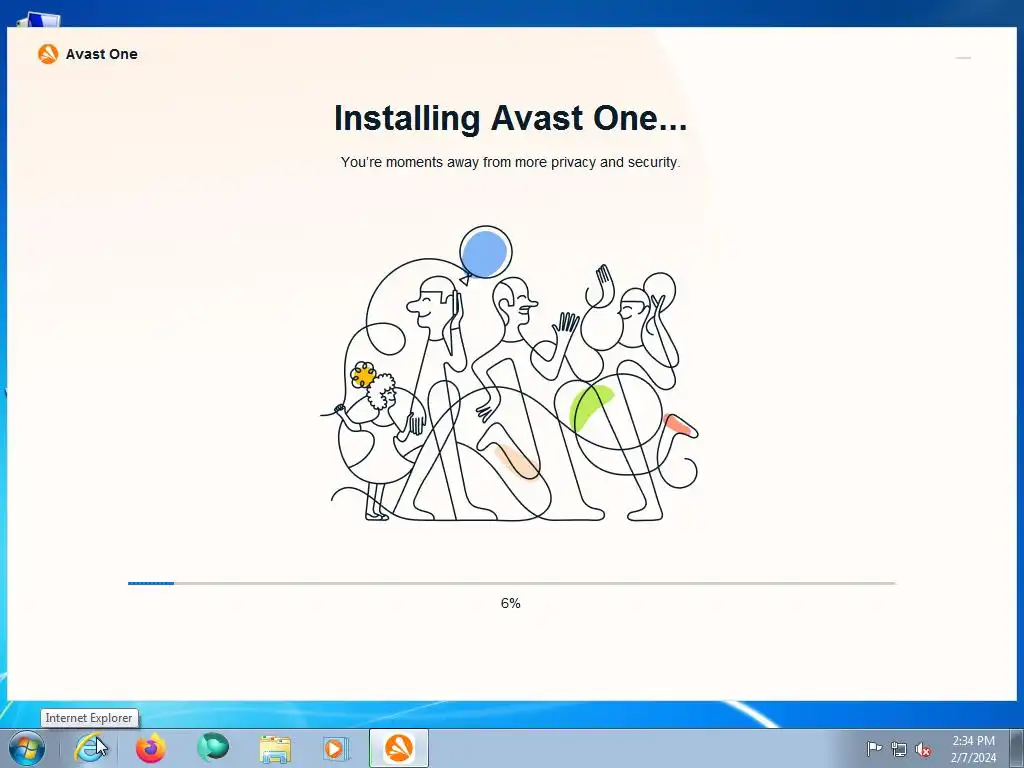Open the Action Center flag icon
1024x768 pixels.
tap(873, 749)
